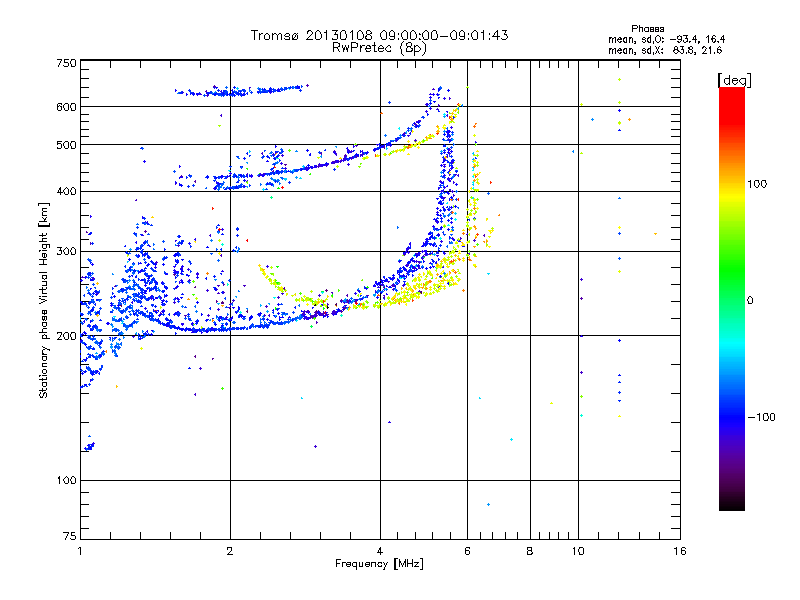Click the 'Frequency [MHz]' axis label
The image size is (800, 600).
379,564
